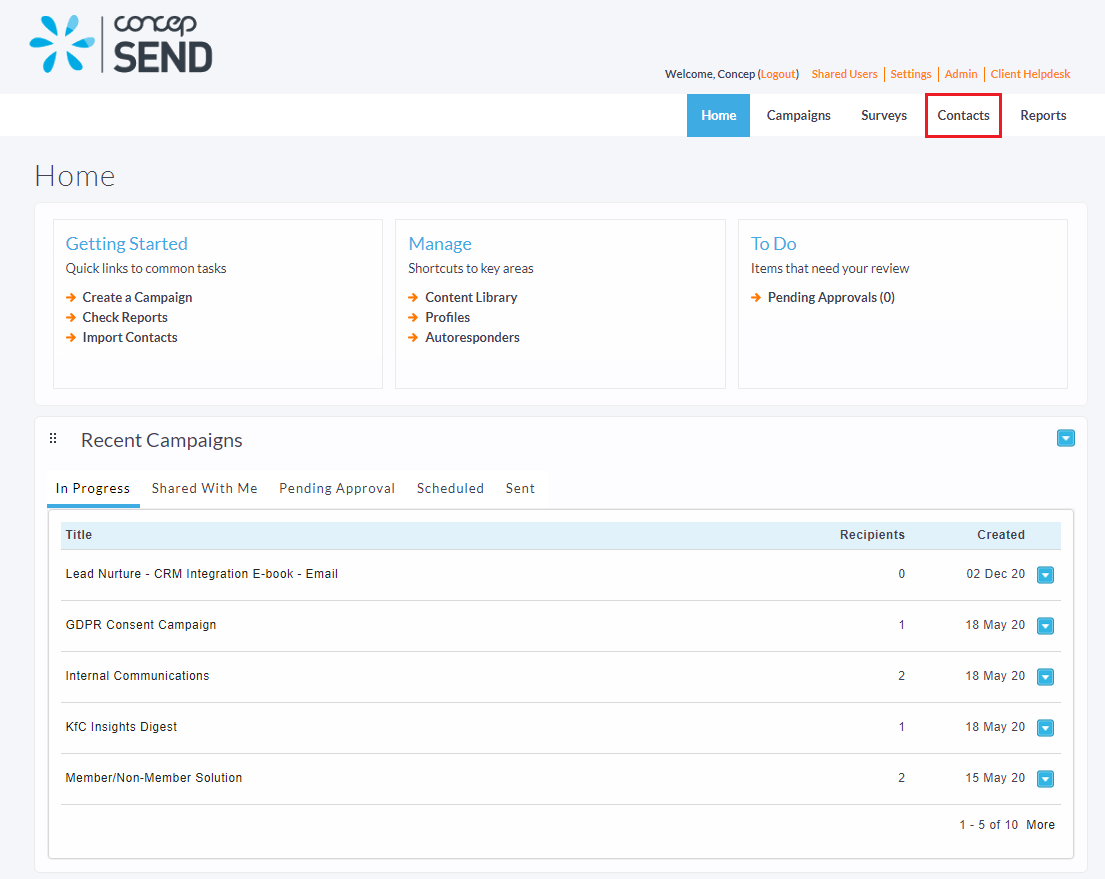The image size is (1105, 879).
Task: Click the Recent Campaigns drag handle icon
Action: 53,438
